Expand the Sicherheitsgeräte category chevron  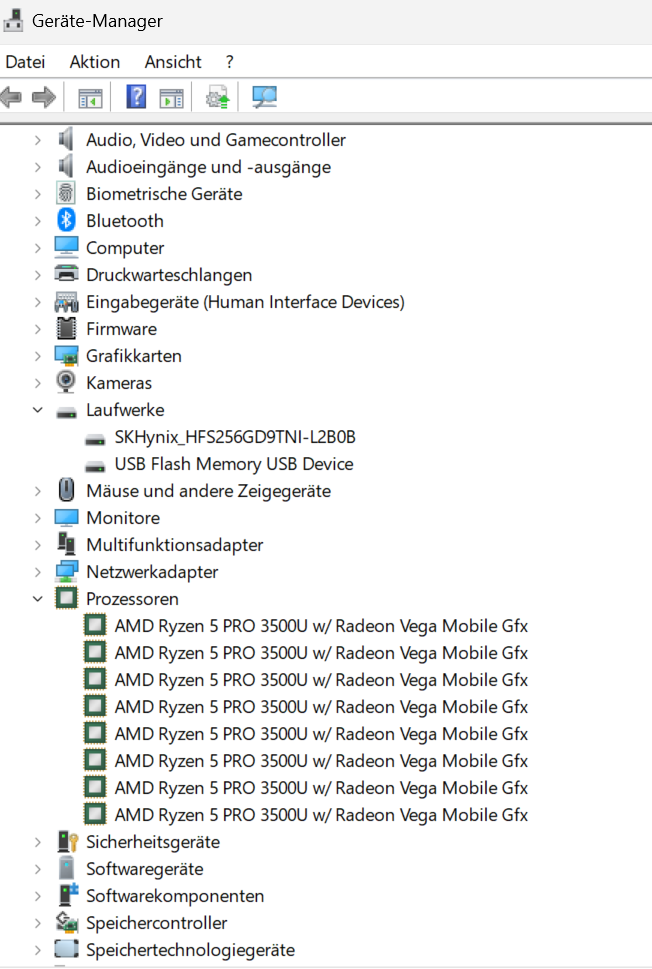[38, 842]
